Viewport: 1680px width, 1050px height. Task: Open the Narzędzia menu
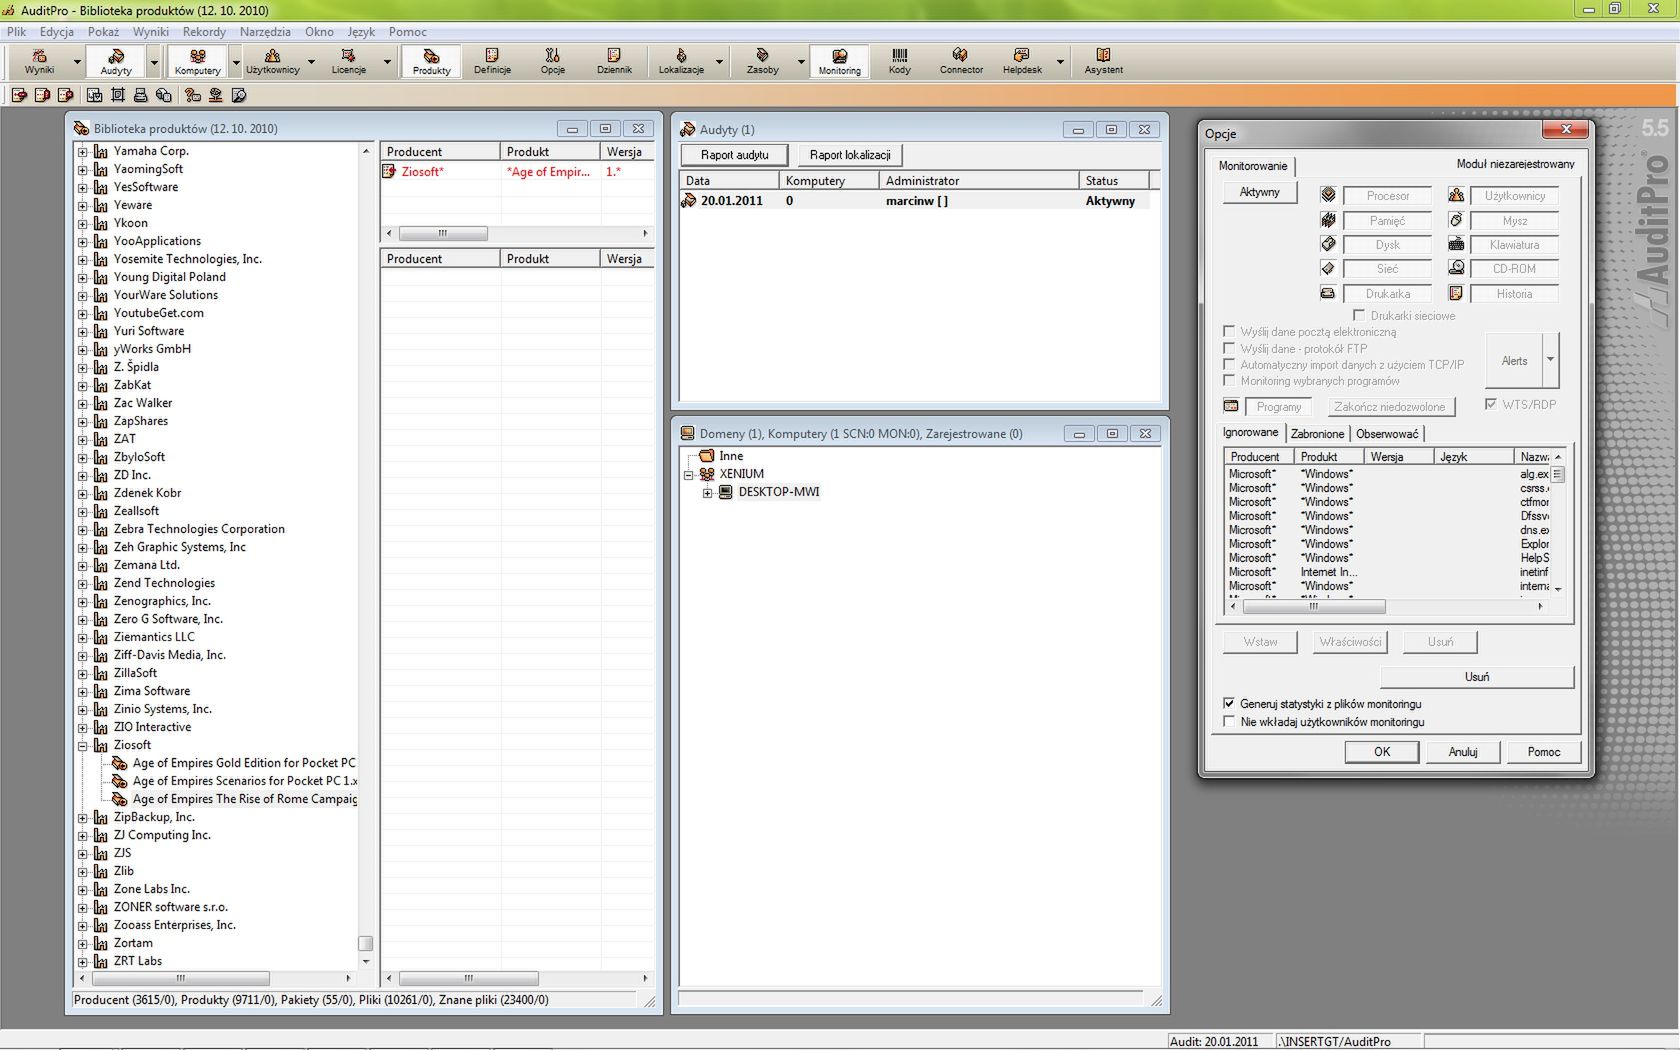point(265,32)
